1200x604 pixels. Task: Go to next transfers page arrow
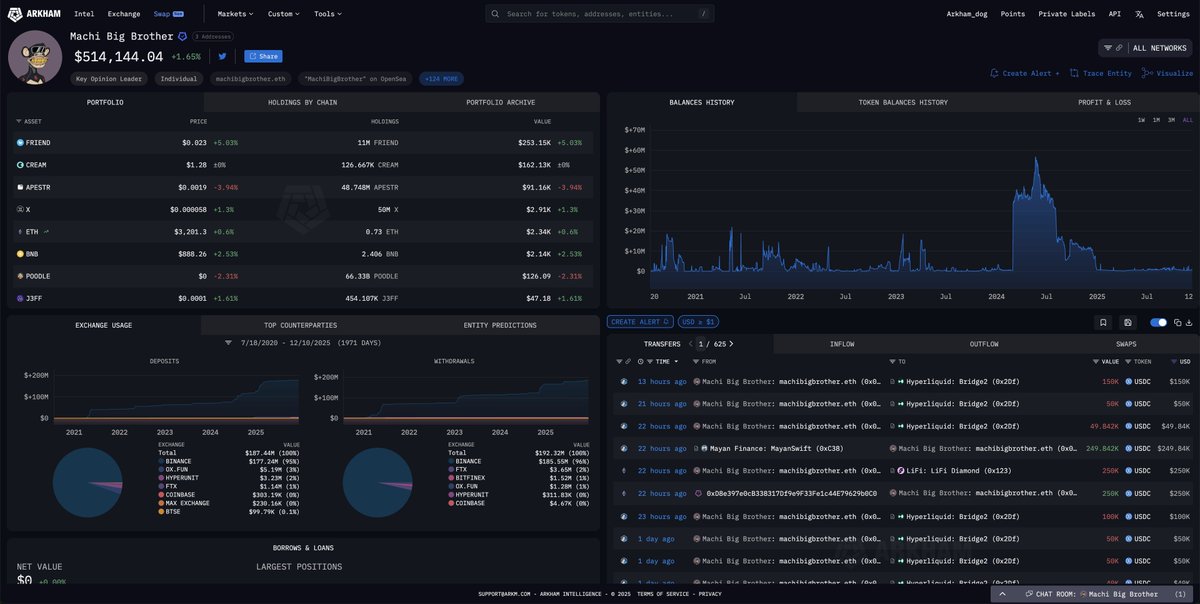731,343
